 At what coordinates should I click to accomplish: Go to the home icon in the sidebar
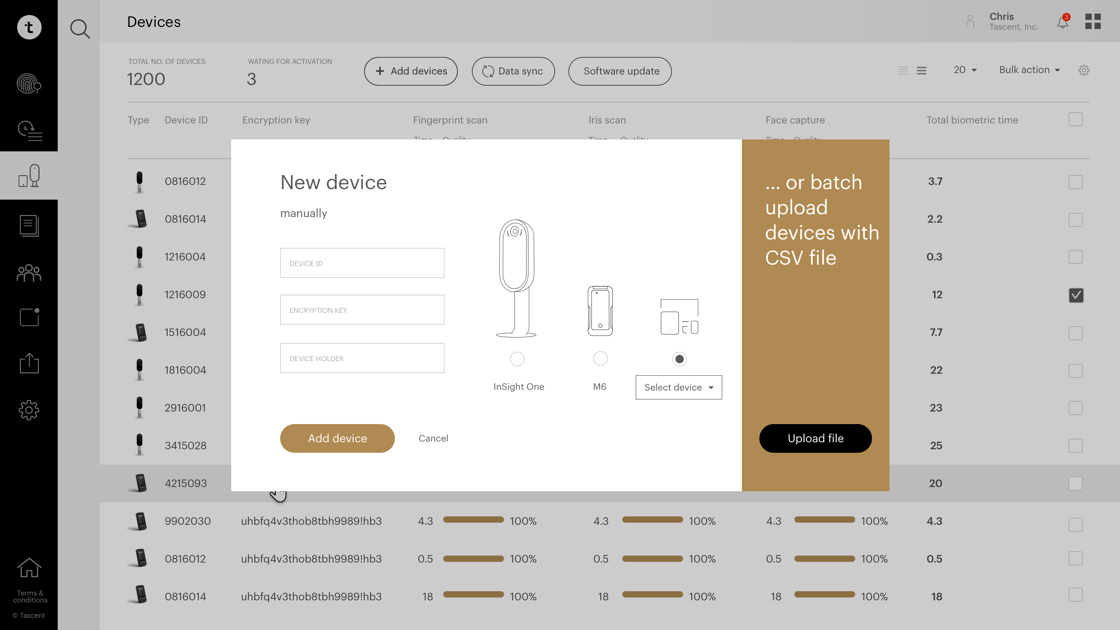coord(29,568)
